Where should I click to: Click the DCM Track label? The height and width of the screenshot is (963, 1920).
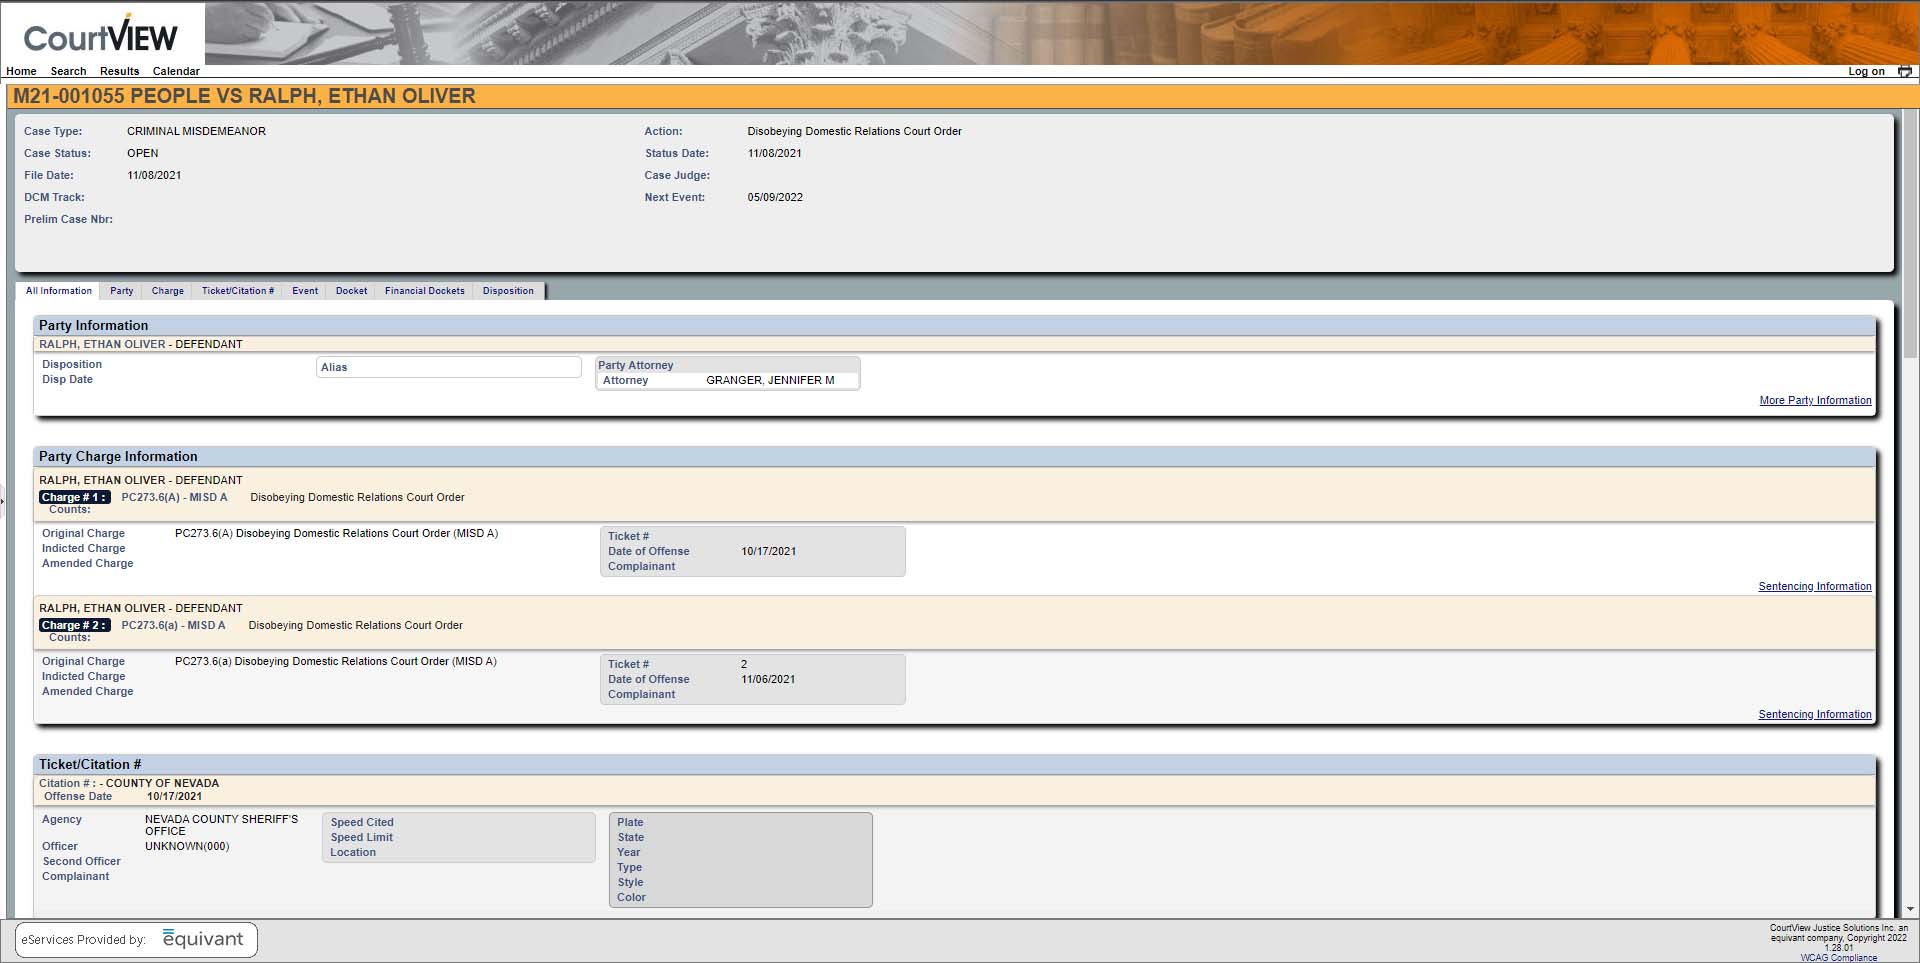[x=54, y=197]
